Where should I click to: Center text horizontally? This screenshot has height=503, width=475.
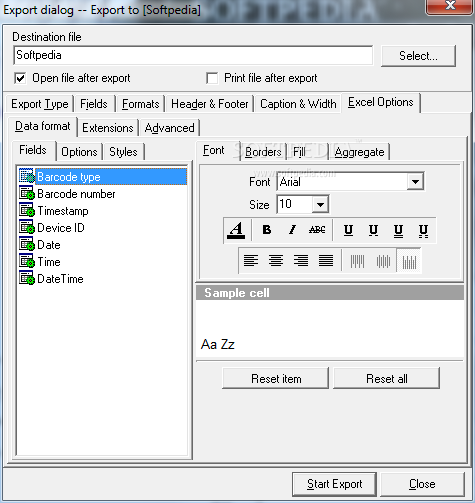276,261
